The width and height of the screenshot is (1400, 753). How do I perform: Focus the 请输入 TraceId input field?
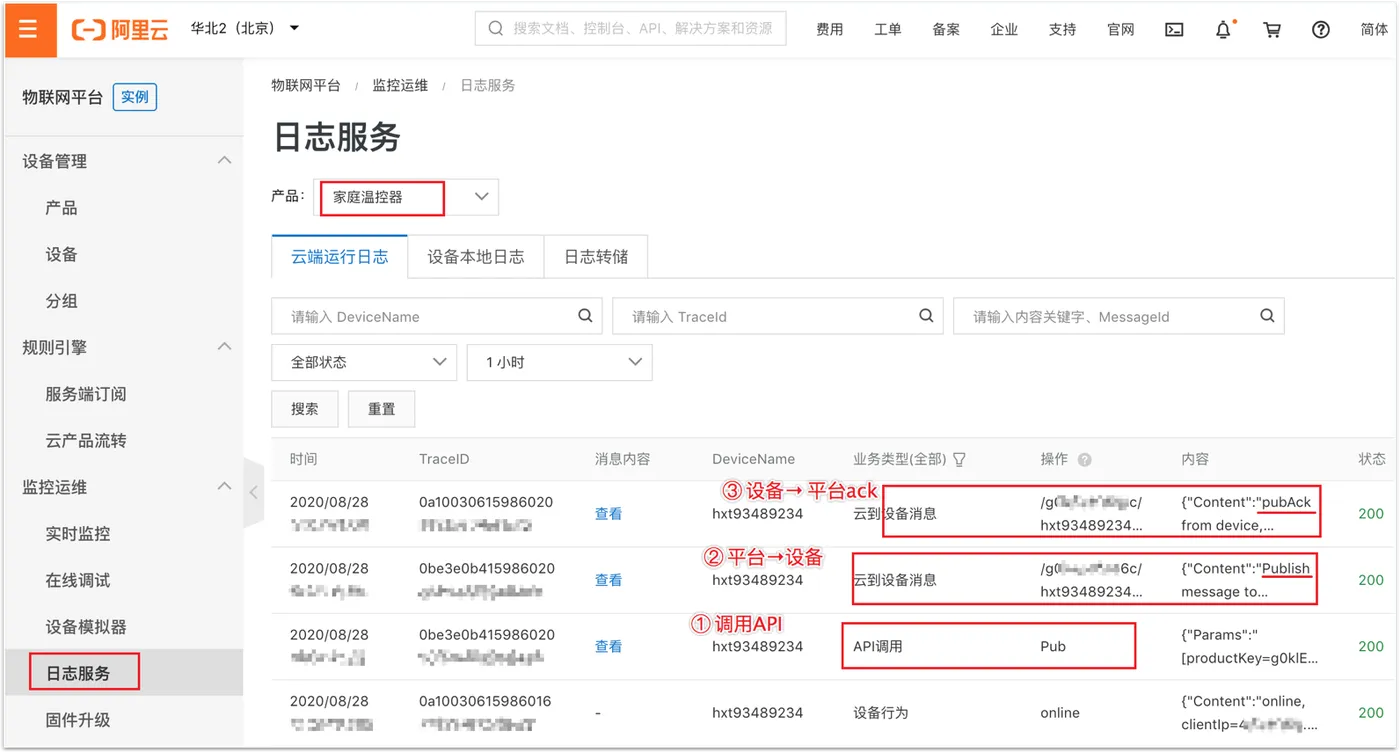[778, 316]
